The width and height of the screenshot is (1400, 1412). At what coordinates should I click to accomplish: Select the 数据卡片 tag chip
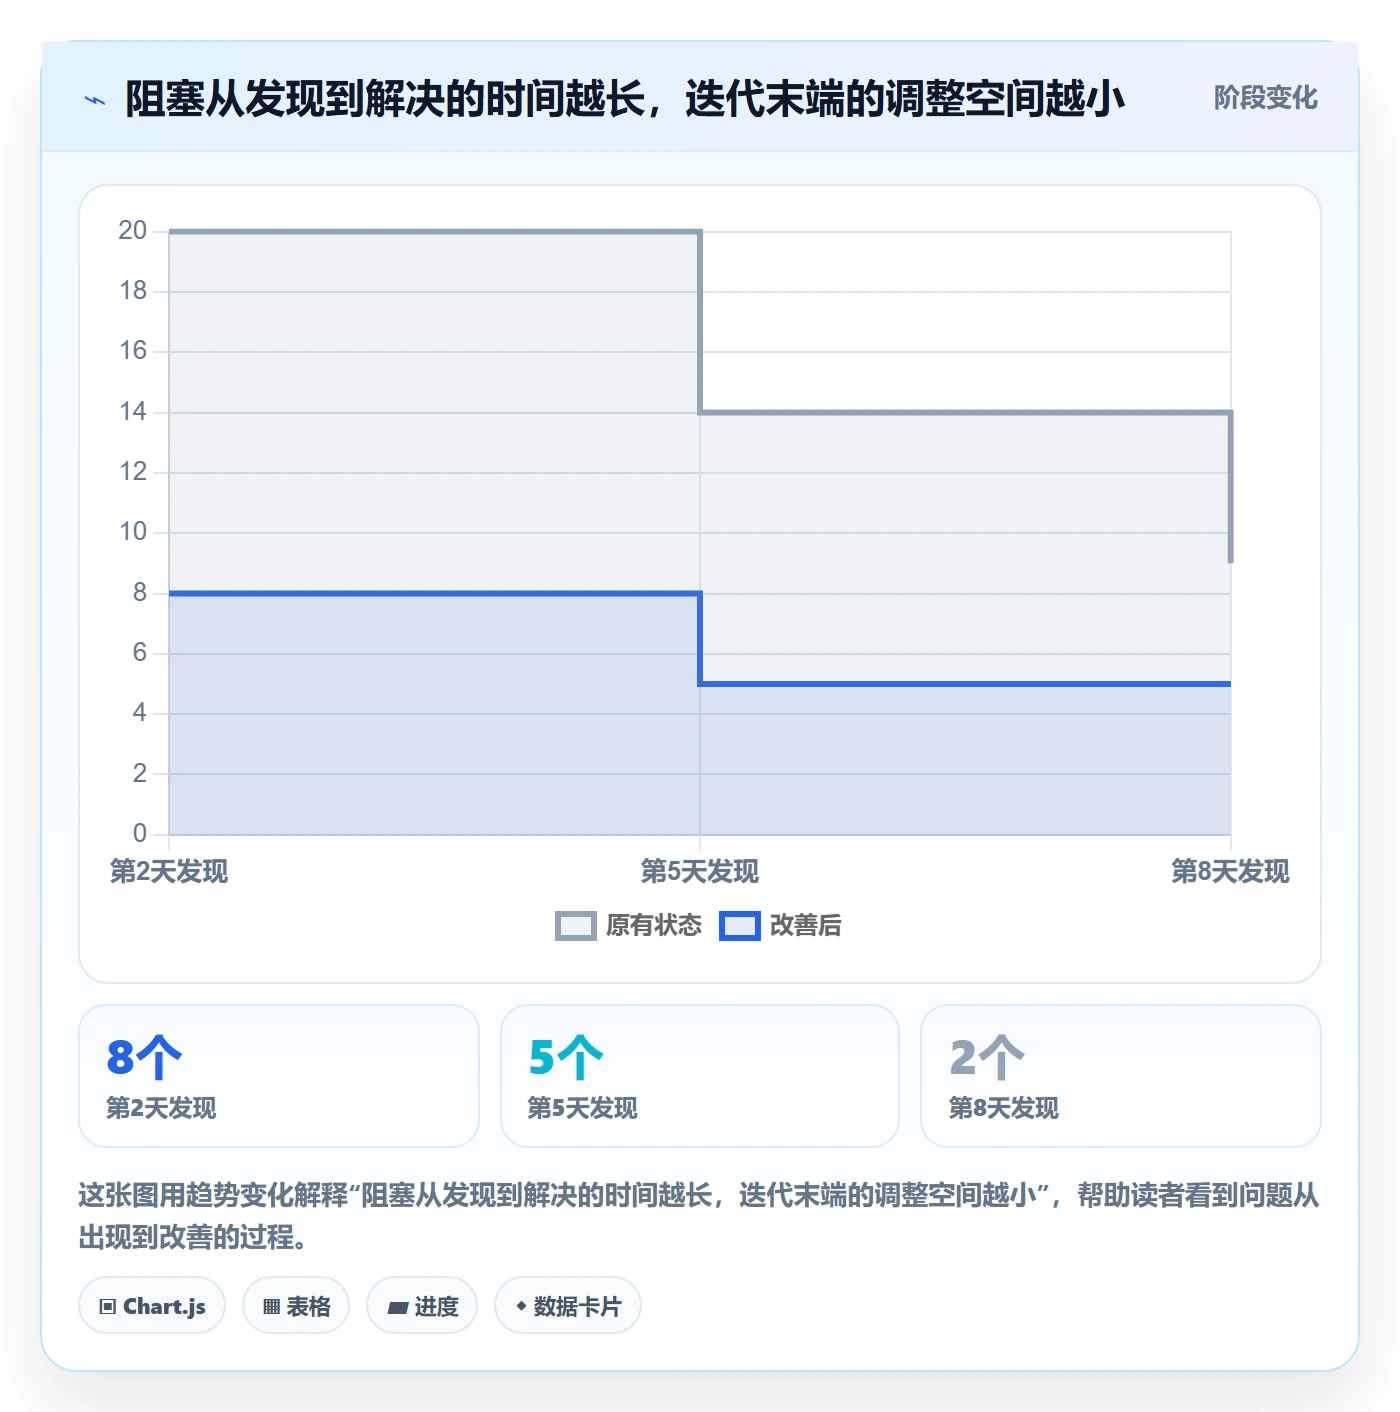point(568,1306)
